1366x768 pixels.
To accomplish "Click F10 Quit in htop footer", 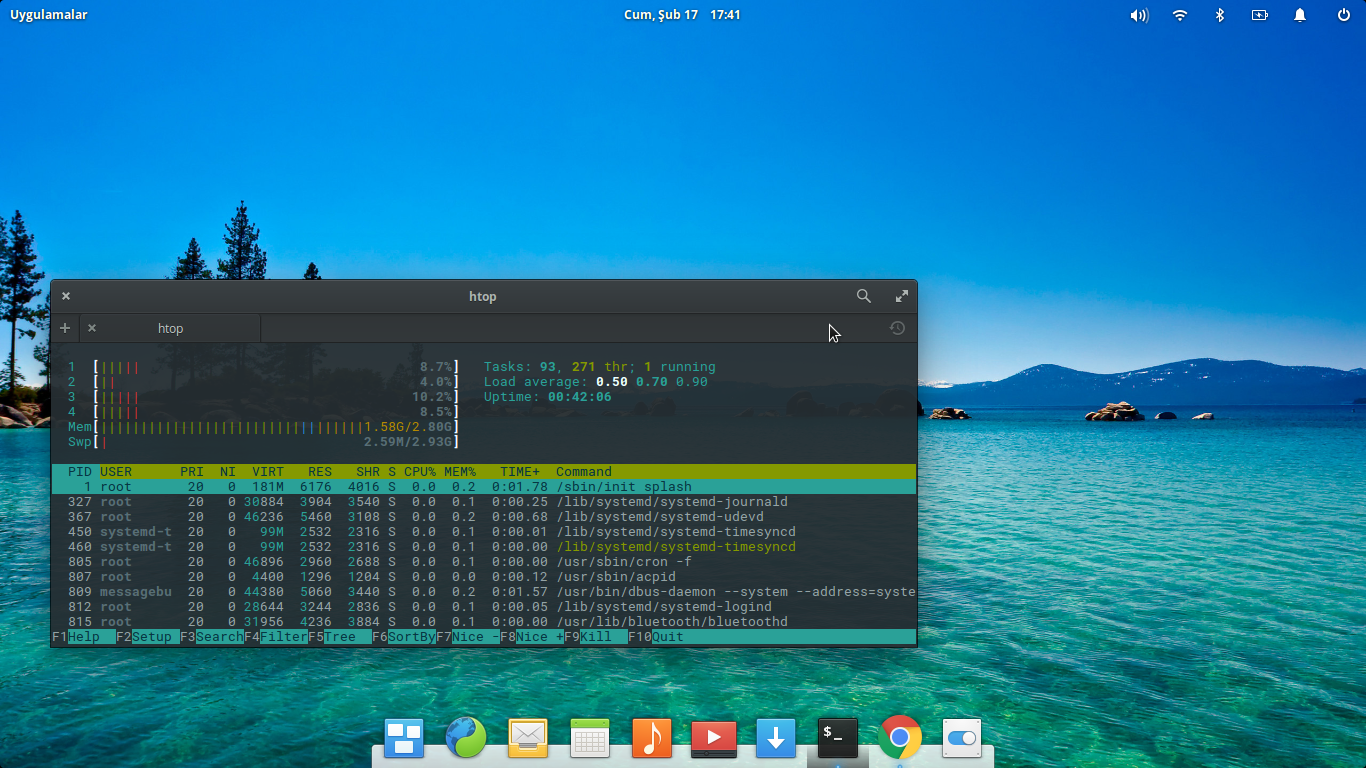I will [656, 637].
